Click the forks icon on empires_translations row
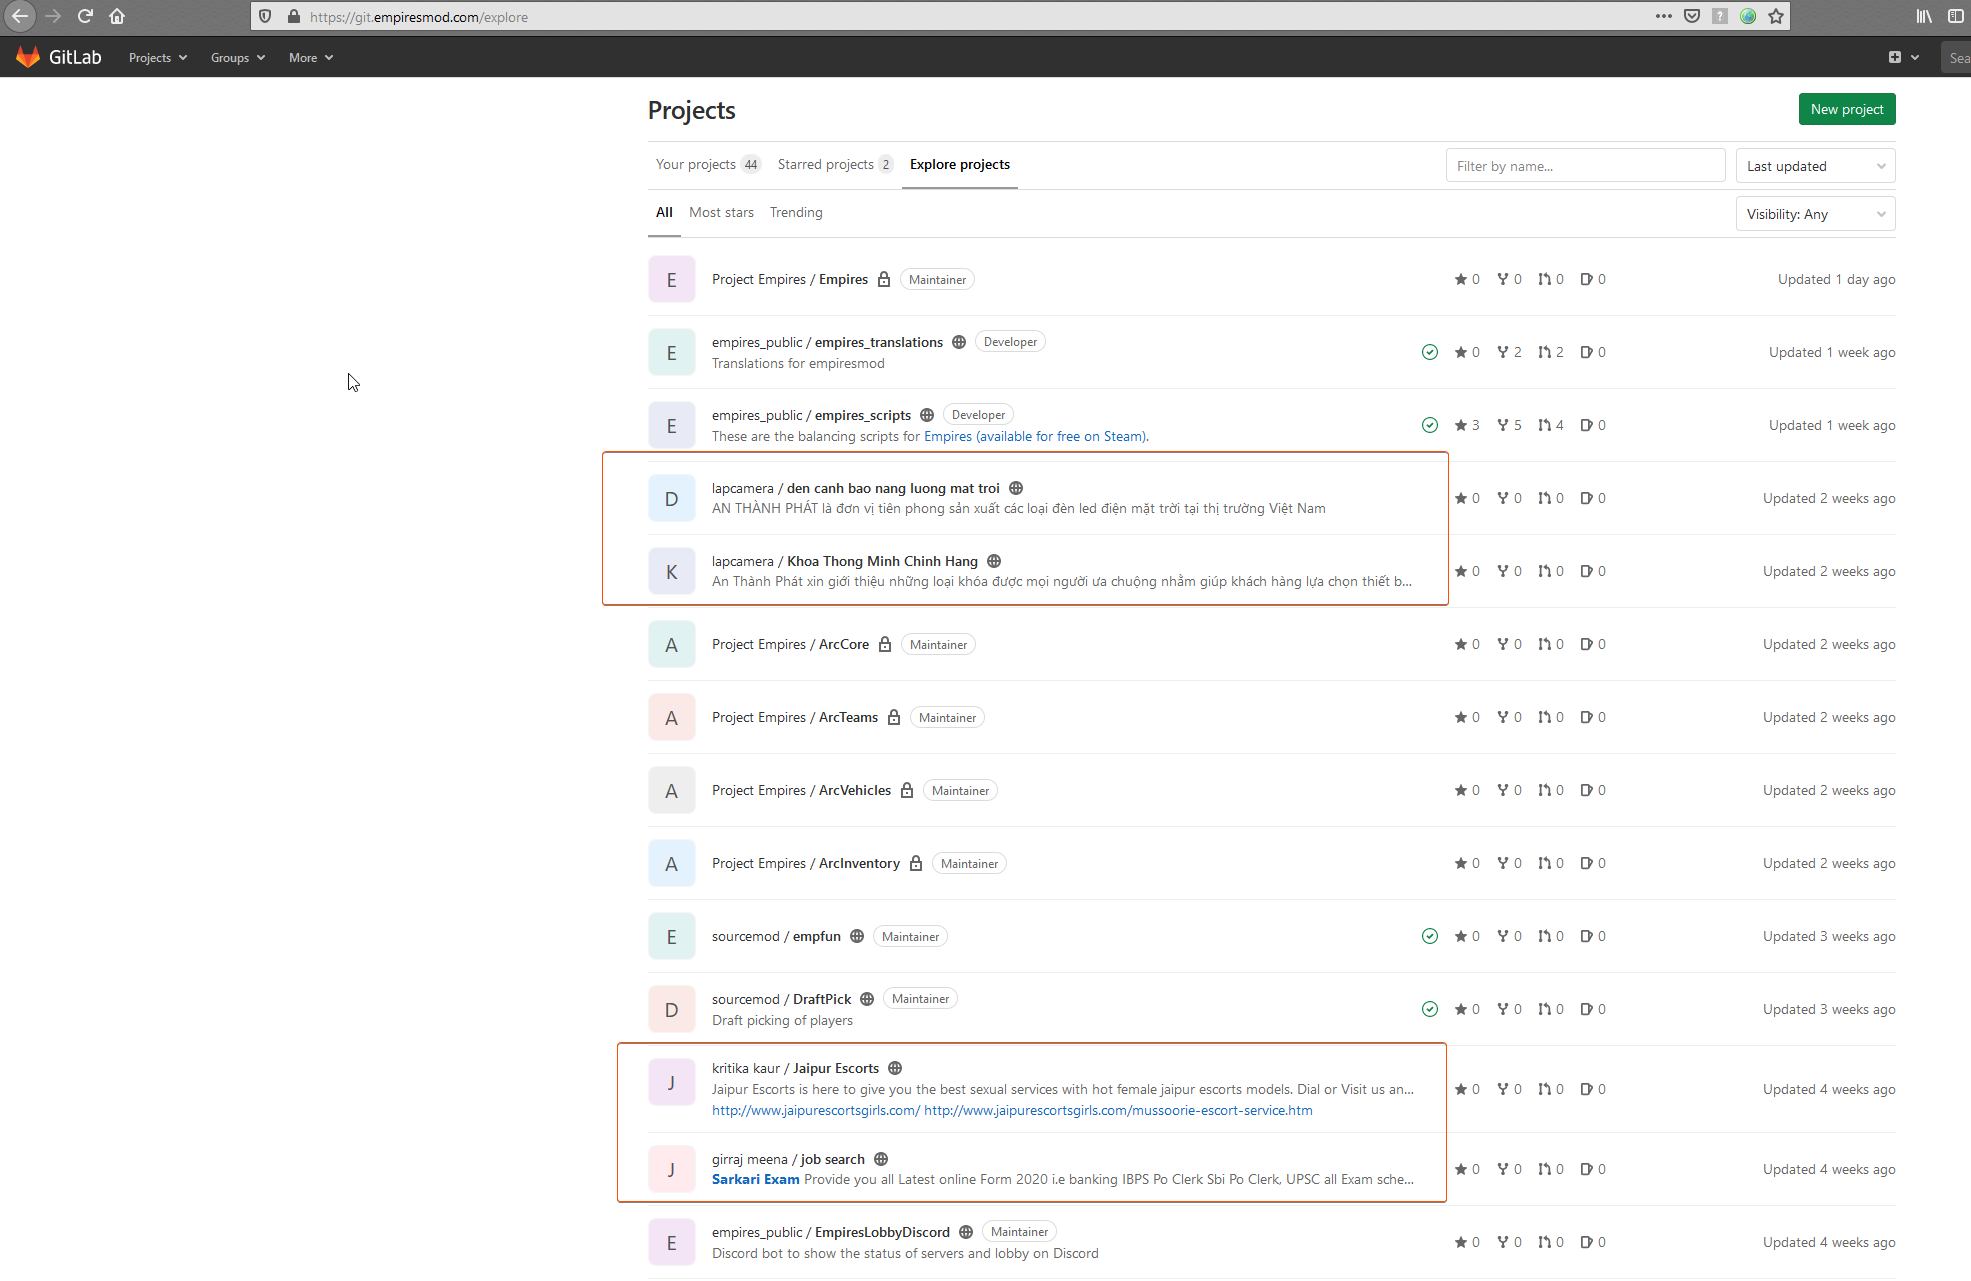Screen dimensions: 1971x1281 (1503, 352)
